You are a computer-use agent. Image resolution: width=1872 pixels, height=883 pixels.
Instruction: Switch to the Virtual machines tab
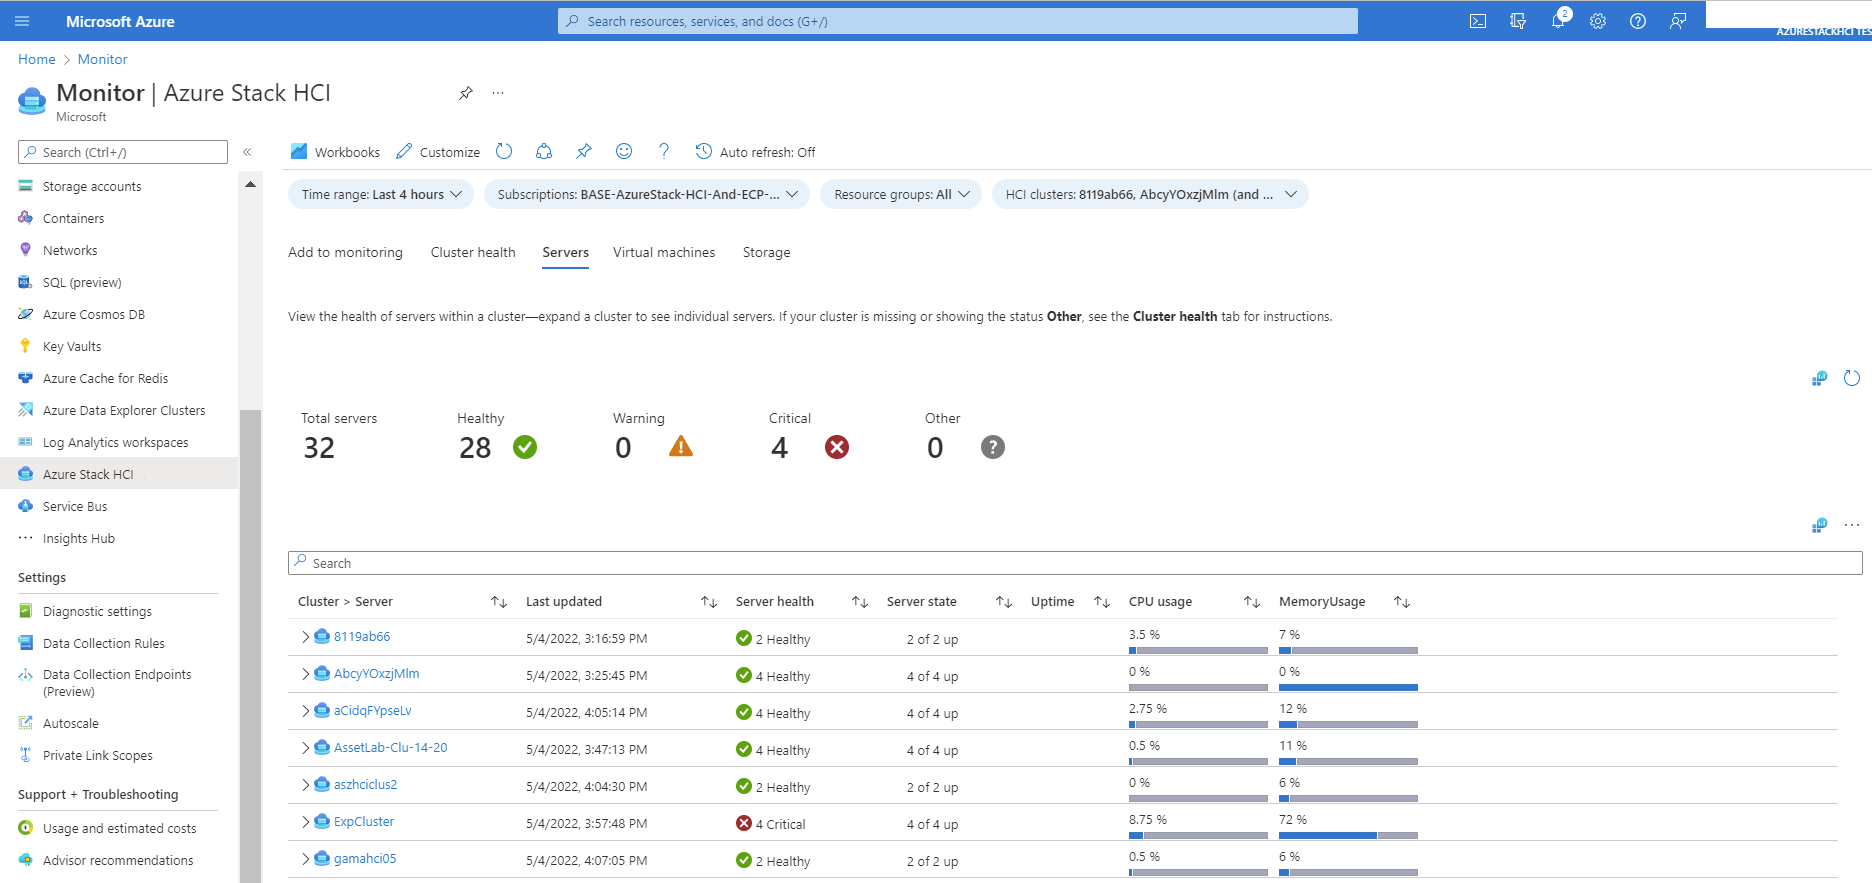[x=664, y=252]
